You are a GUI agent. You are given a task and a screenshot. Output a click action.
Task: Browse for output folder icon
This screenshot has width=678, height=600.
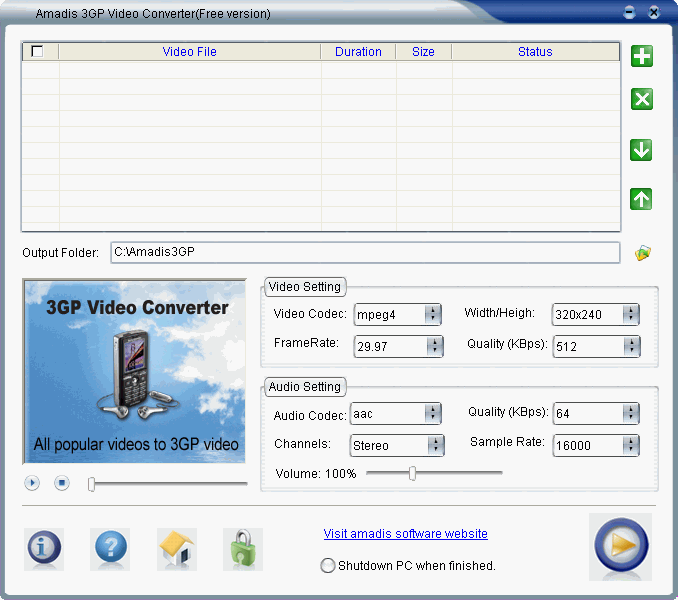point(643,253)
